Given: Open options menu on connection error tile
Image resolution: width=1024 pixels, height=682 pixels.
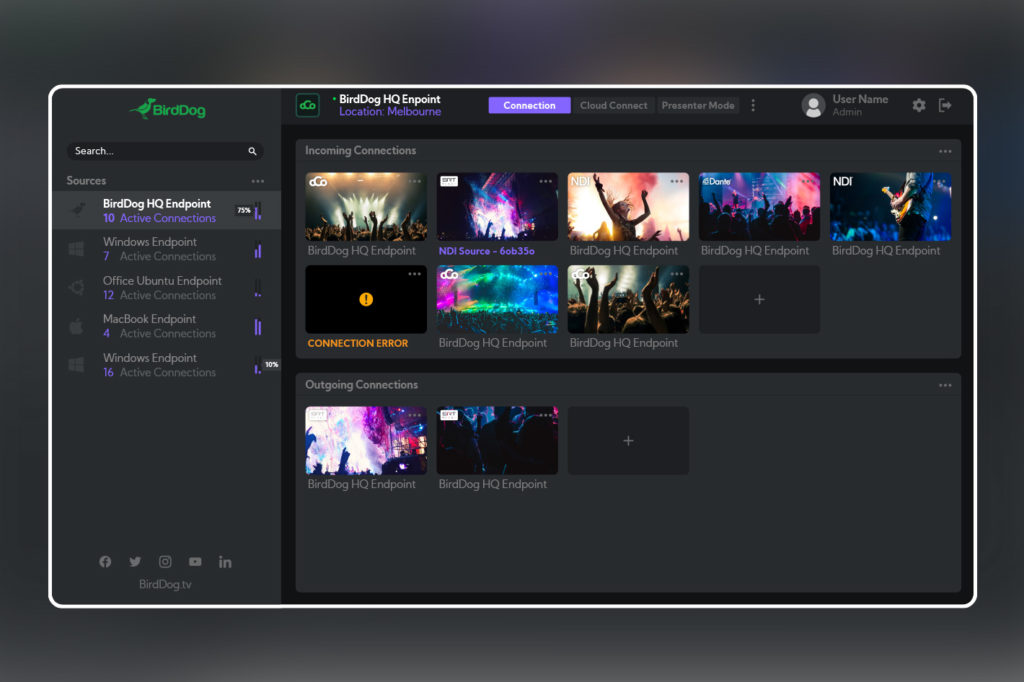Looking at the screenshot, I should coord(415,274).
